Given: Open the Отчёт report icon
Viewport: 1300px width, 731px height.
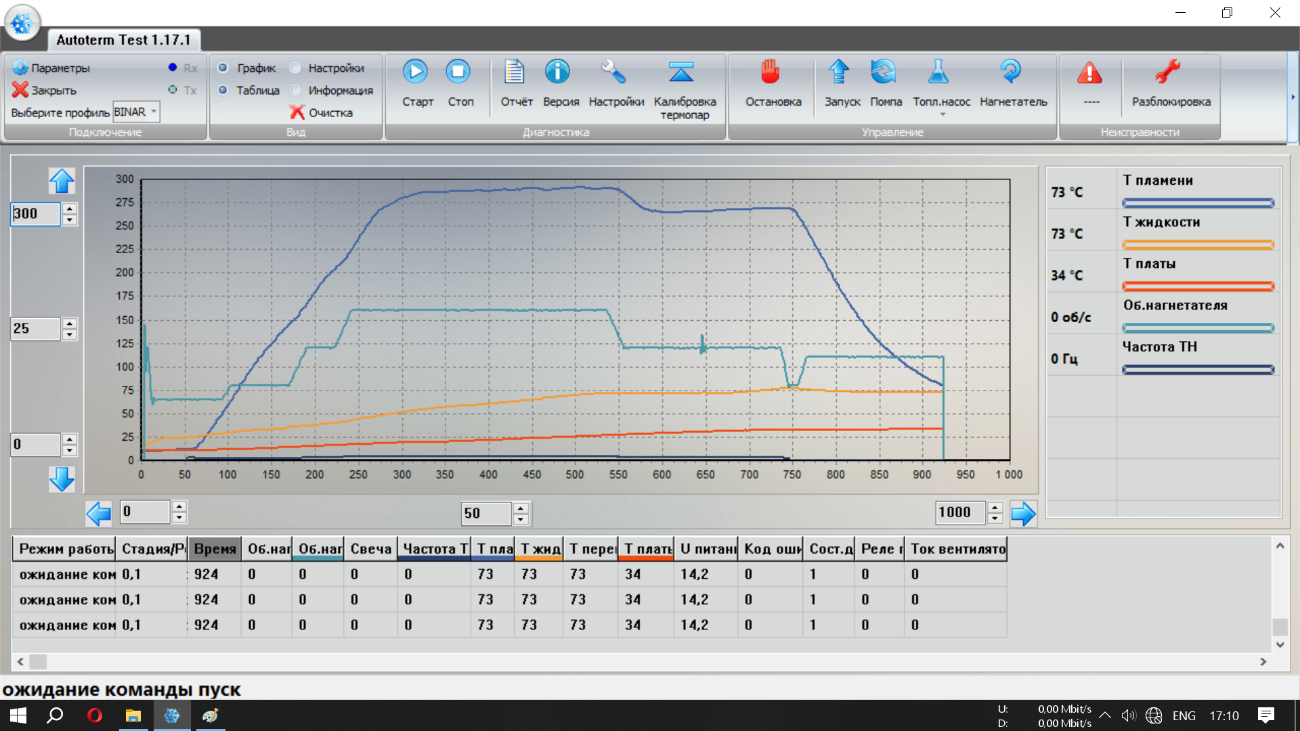Looking at the screenshot, I should [x=515, y=71].
